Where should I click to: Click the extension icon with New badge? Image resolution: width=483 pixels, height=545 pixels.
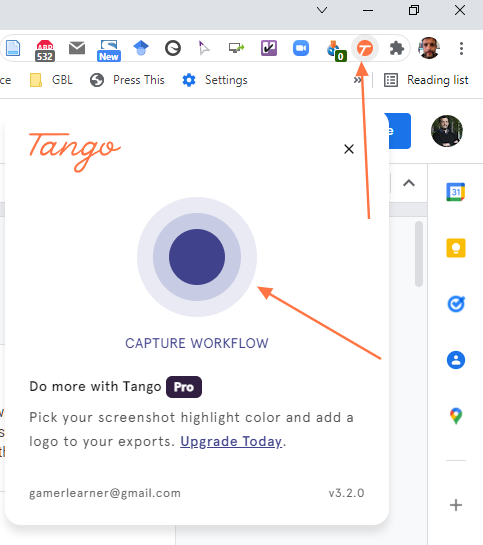click(x=109, y=50)
